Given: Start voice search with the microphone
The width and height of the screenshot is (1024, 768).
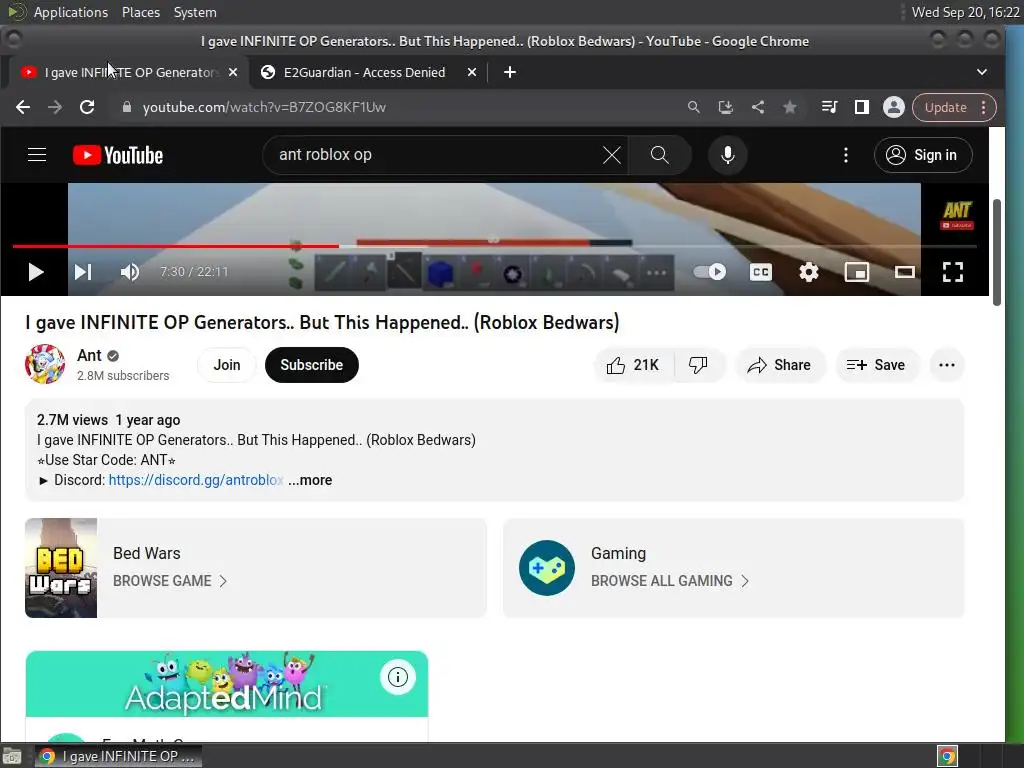Looking at the screenshot, I should [728, 155].
